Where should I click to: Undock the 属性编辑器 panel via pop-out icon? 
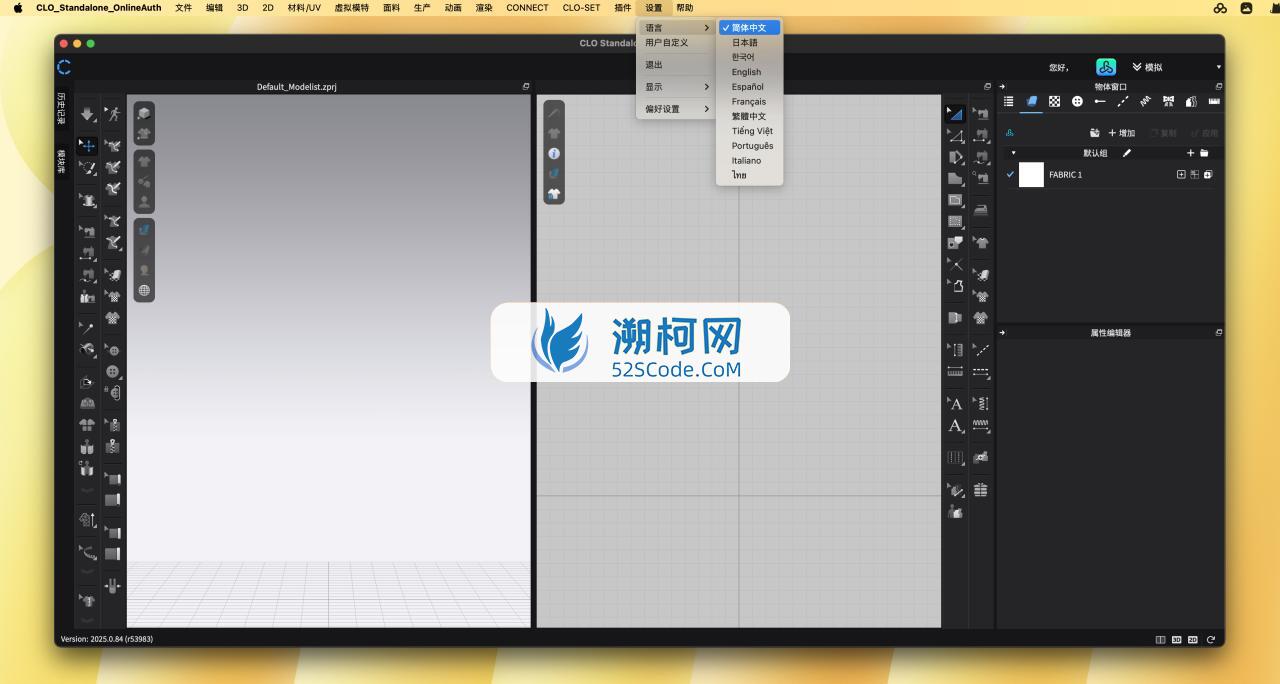click(1219, 332)
